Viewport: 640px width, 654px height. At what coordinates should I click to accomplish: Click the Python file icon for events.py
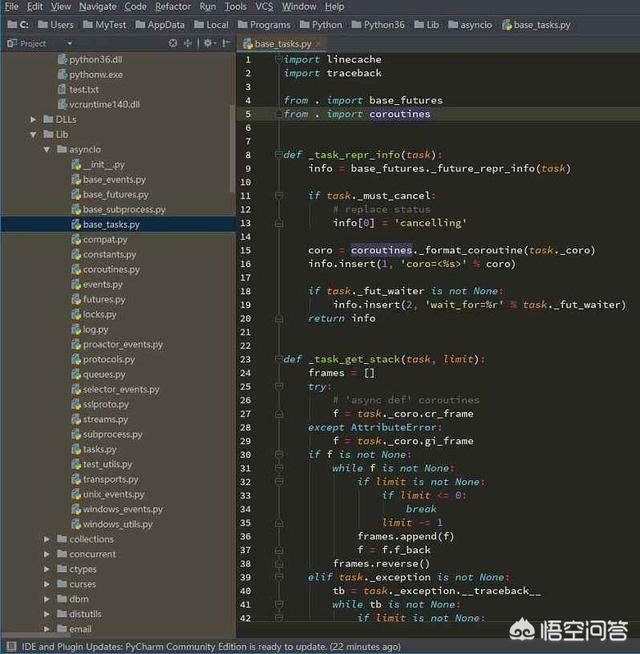click(74, 285)
